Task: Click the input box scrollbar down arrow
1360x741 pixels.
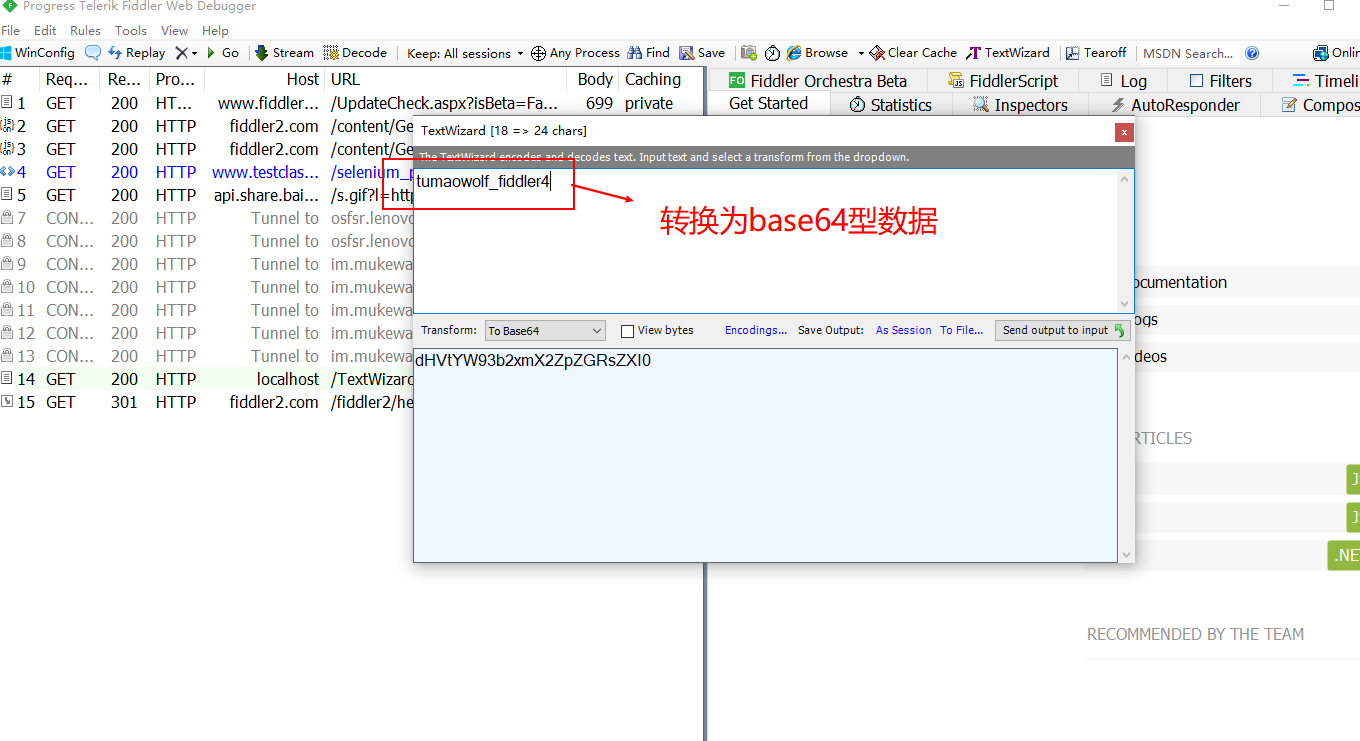Action: pyautogui.click(x=1126, y=303)
